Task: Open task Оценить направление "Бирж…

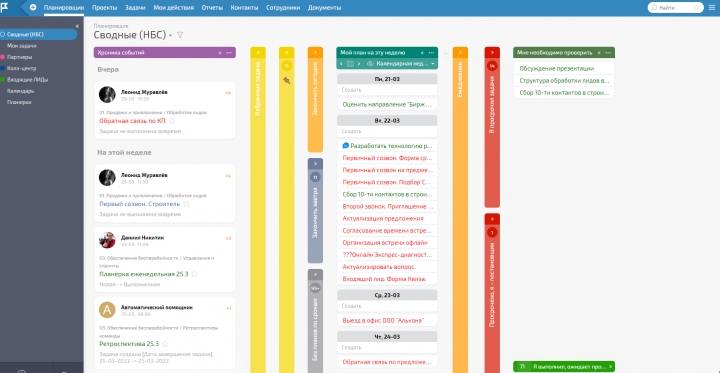Action: point(387,104)
